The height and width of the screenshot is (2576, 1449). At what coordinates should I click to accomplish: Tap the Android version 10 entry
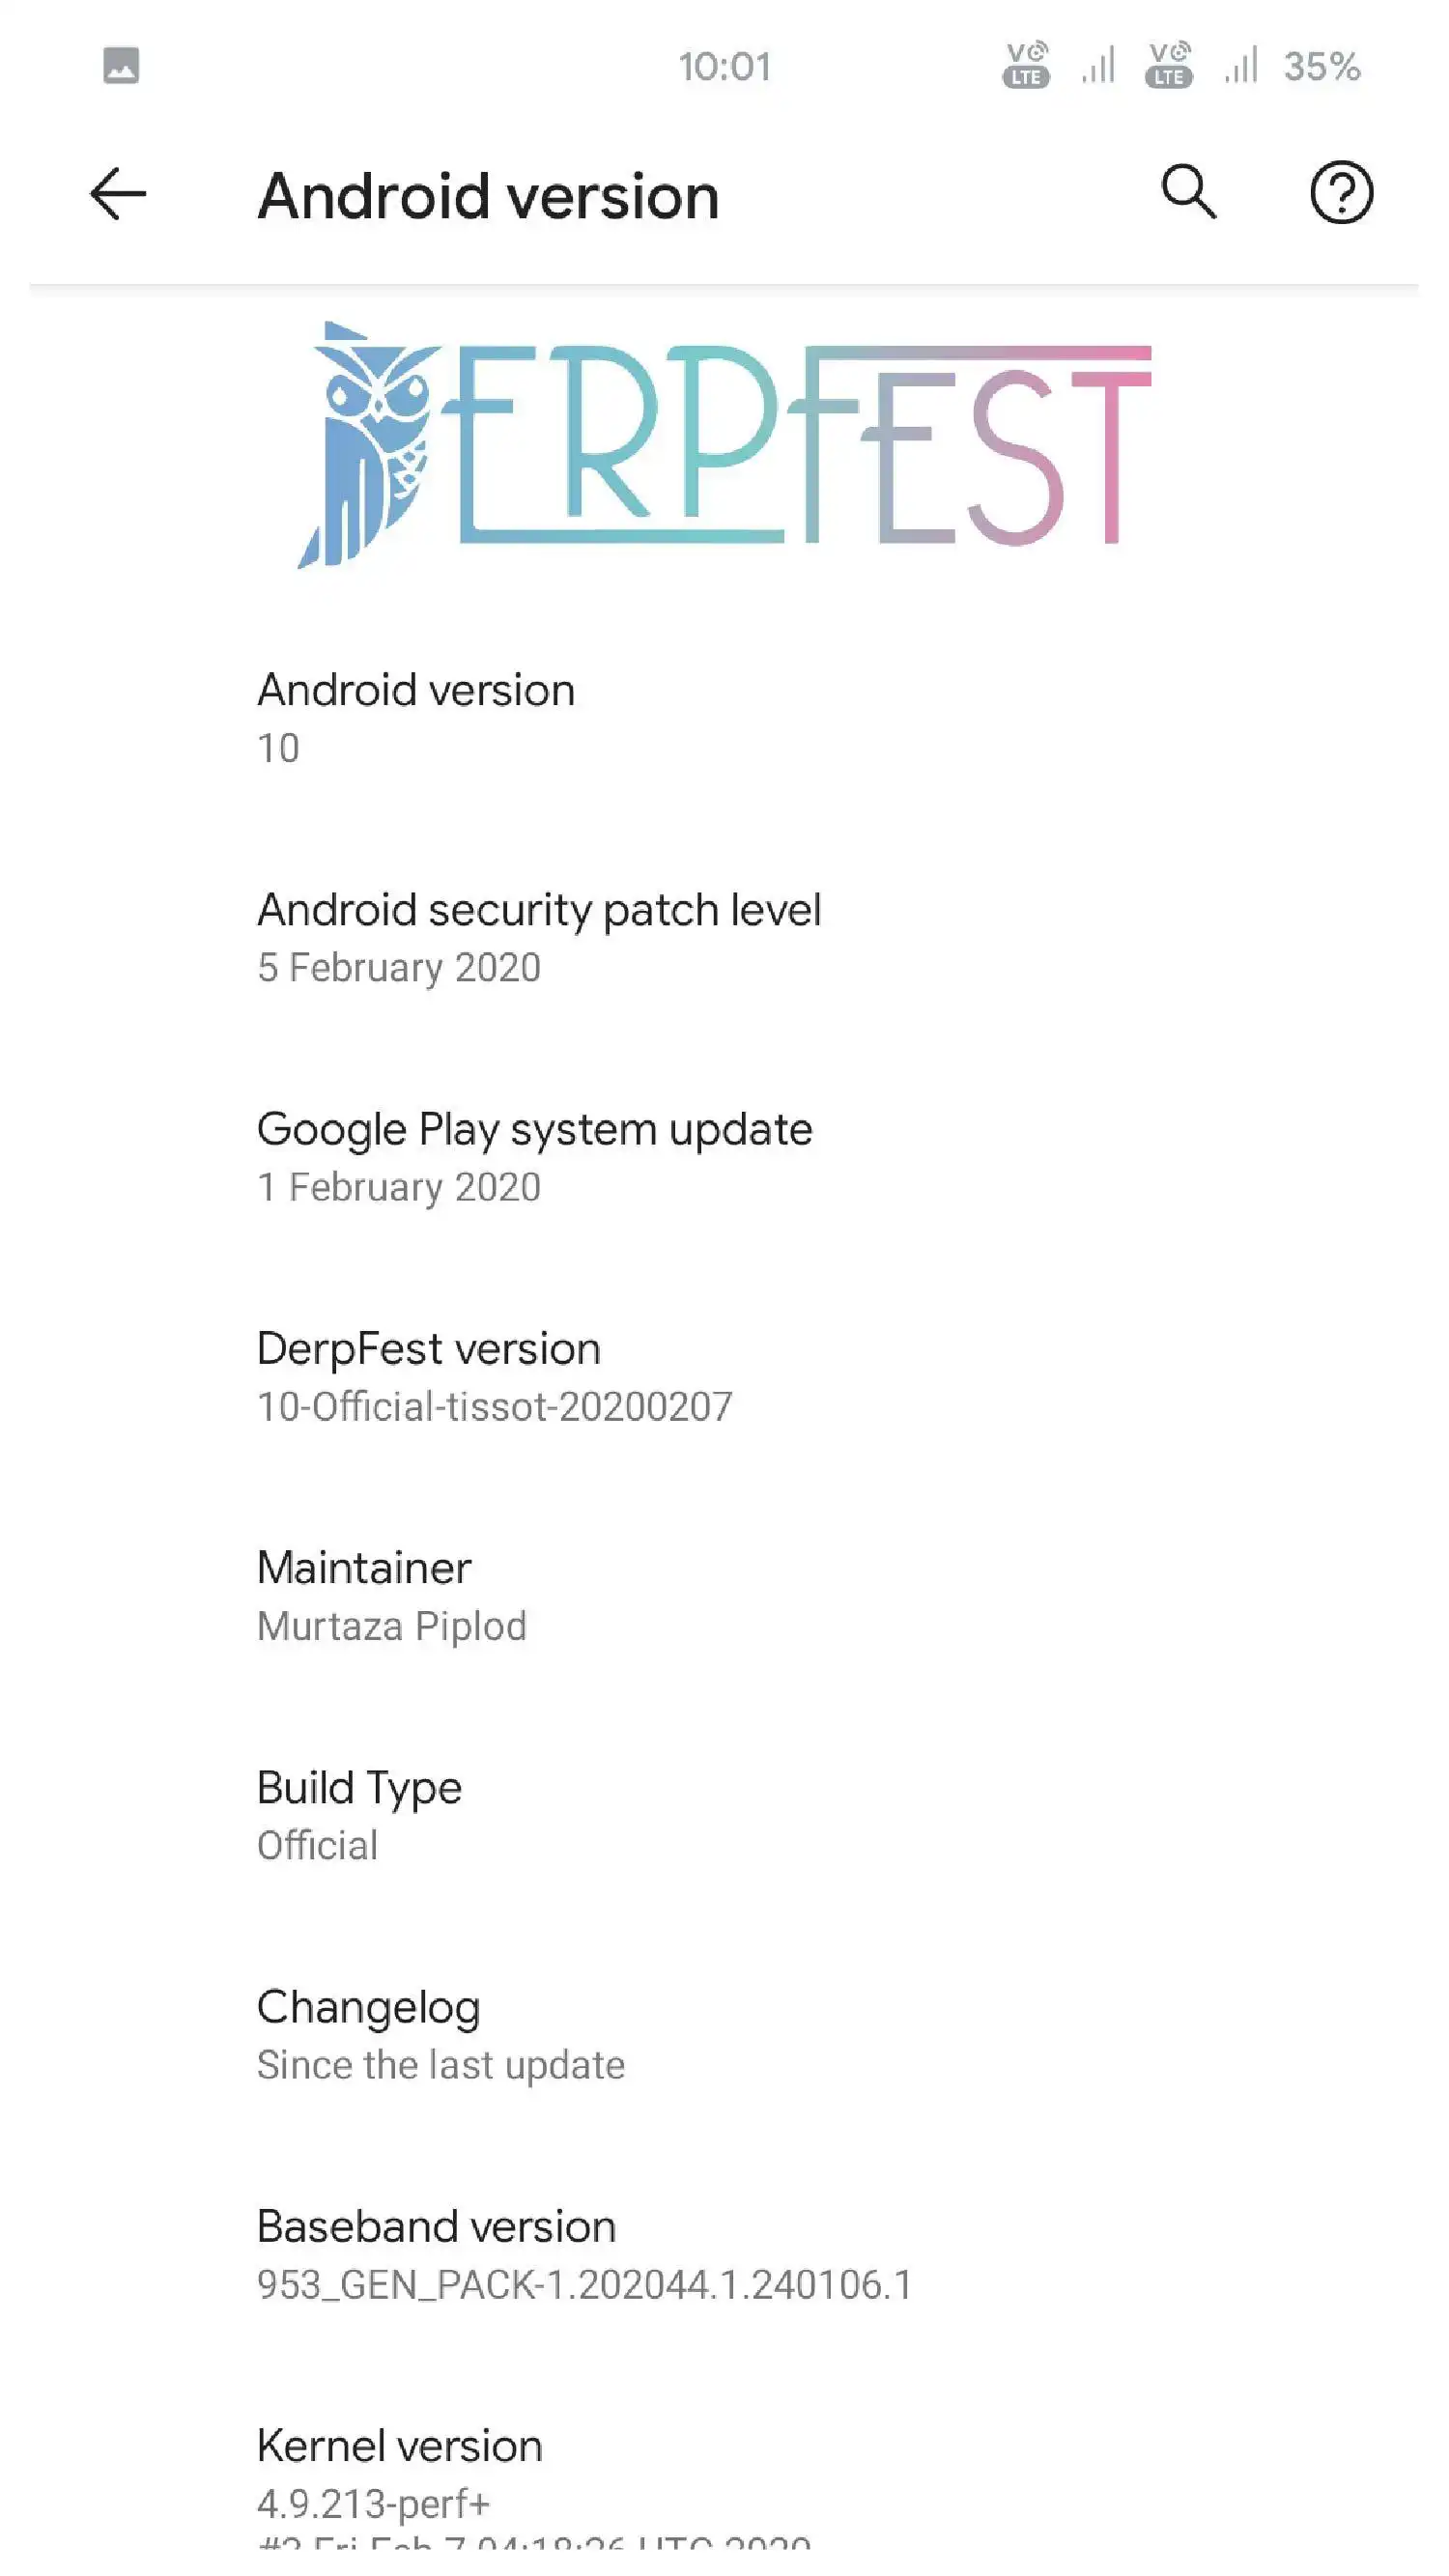(x=724, y=718)
